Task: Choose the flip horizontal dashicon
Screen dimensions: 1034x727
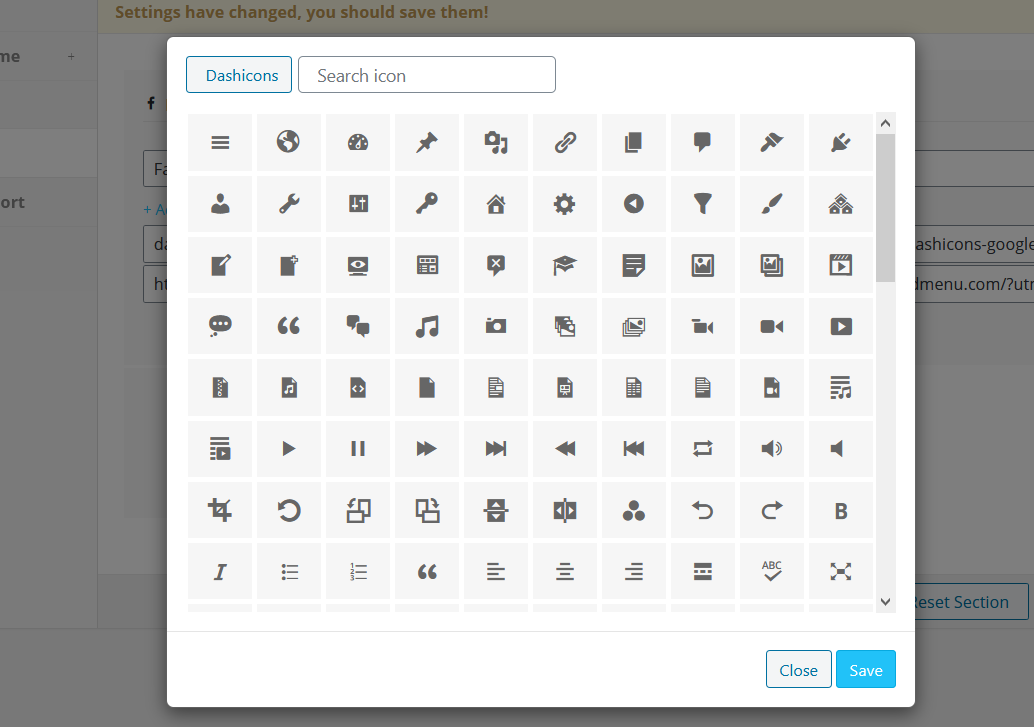Action: (564, 510)
